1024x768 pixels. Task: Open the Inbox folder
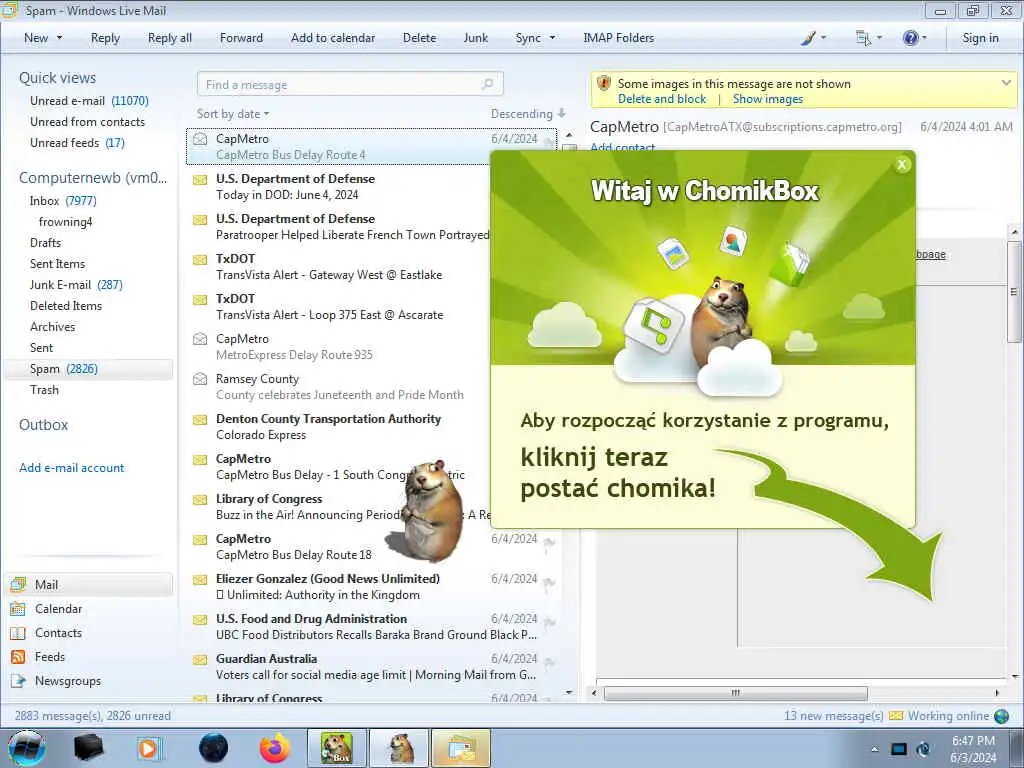(x=63, y=200)
